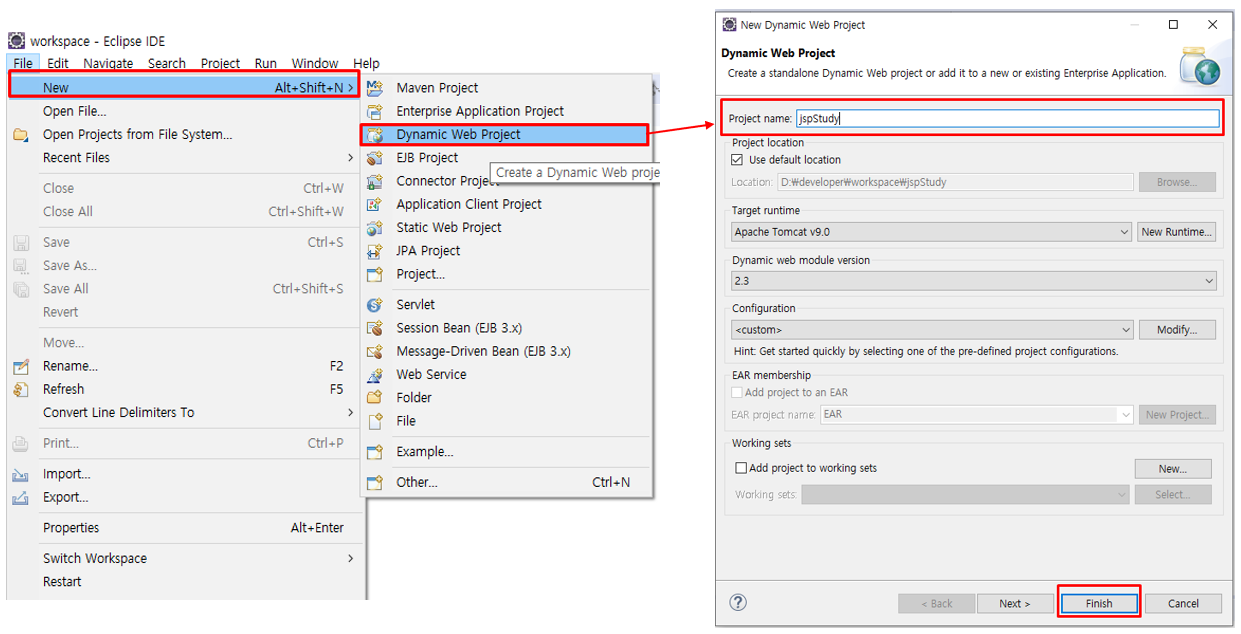Open the Run menu

(x=266, y=63)
